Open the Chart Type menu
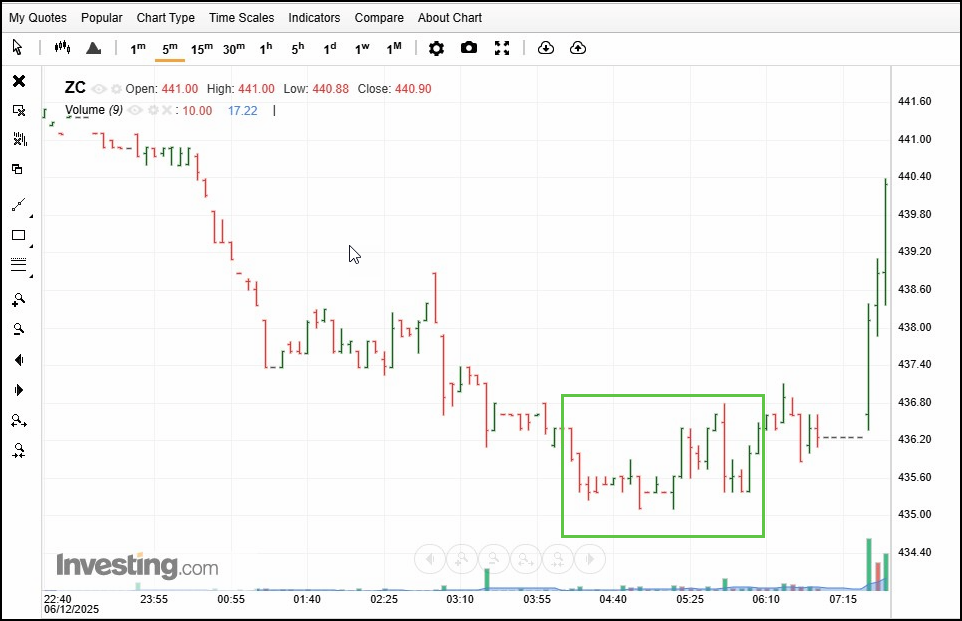Screen dimensions: 962x621 tap(166, 18)
